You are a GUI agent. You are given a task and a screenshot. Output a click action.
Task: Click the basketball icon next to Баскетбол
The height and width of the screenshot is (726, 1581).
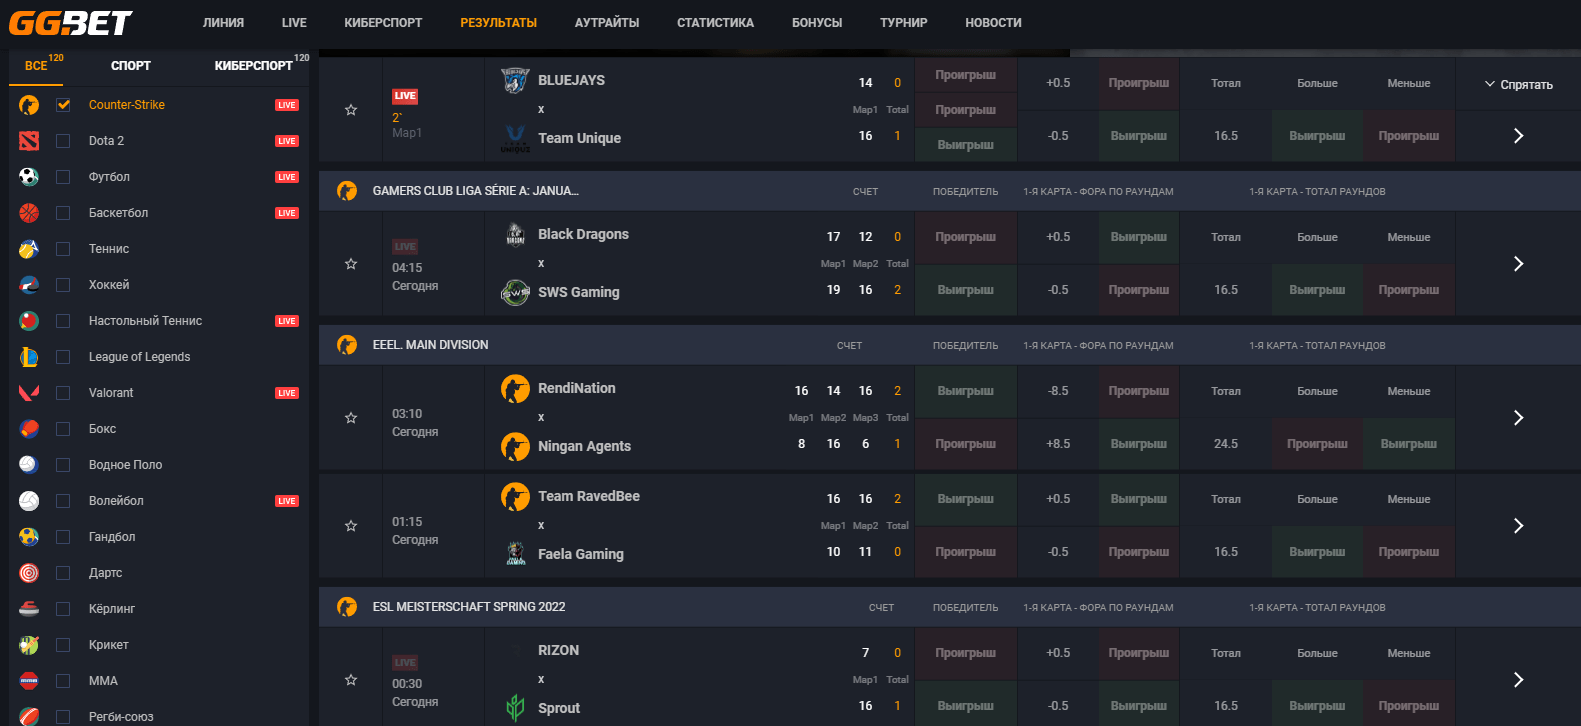pyautogui.click(x=29, y=213)
